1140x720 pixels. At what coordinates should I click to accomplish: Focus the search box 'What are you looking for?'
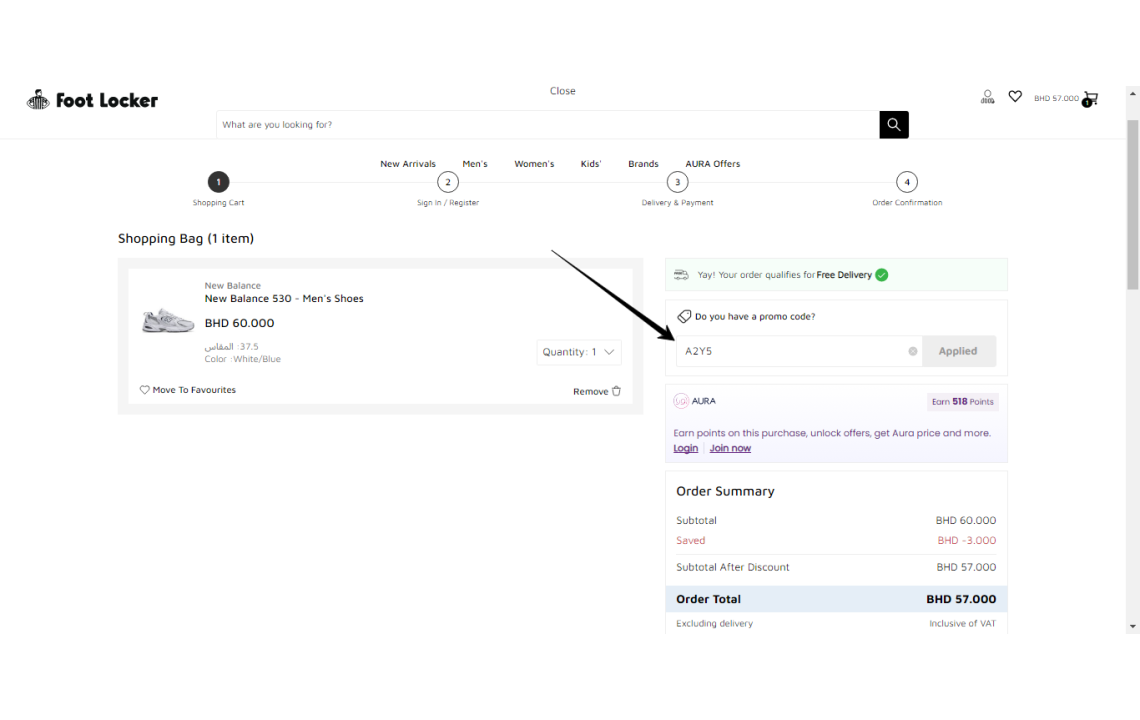[x=547, y=124]
